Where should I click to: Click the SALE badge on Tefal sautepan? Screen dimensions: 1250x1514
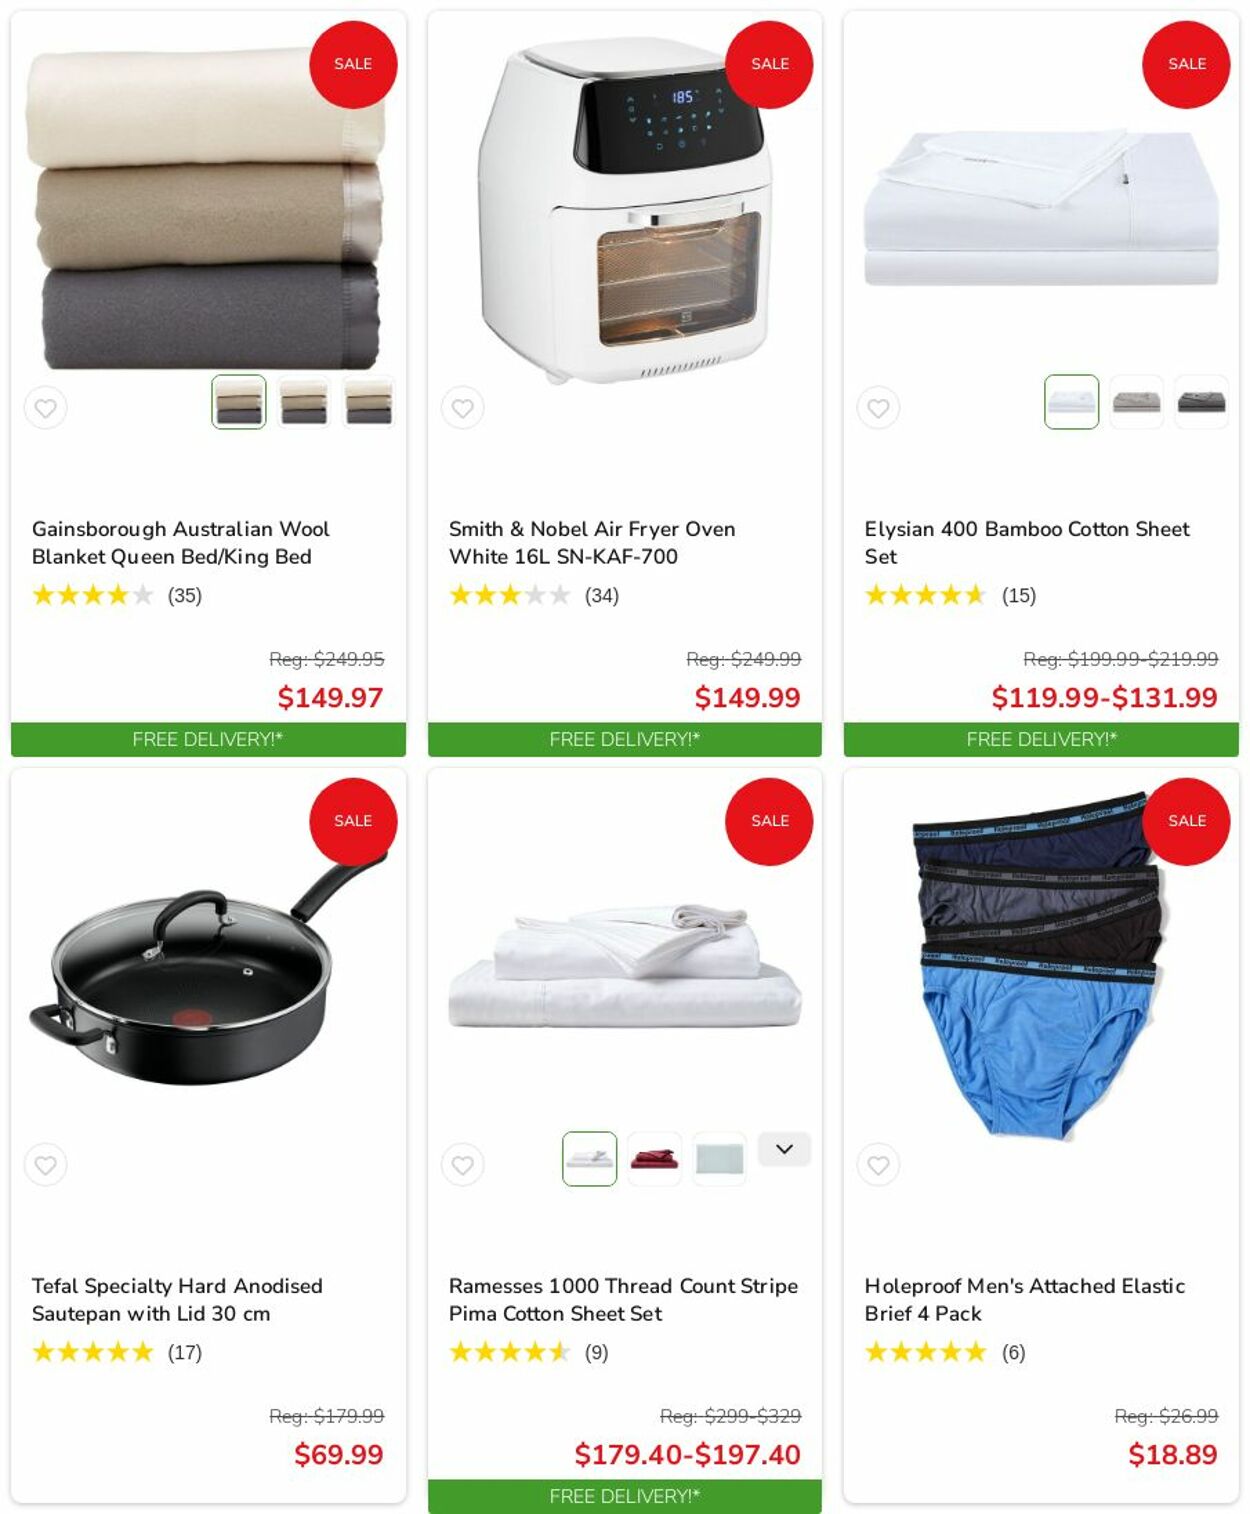353,821
